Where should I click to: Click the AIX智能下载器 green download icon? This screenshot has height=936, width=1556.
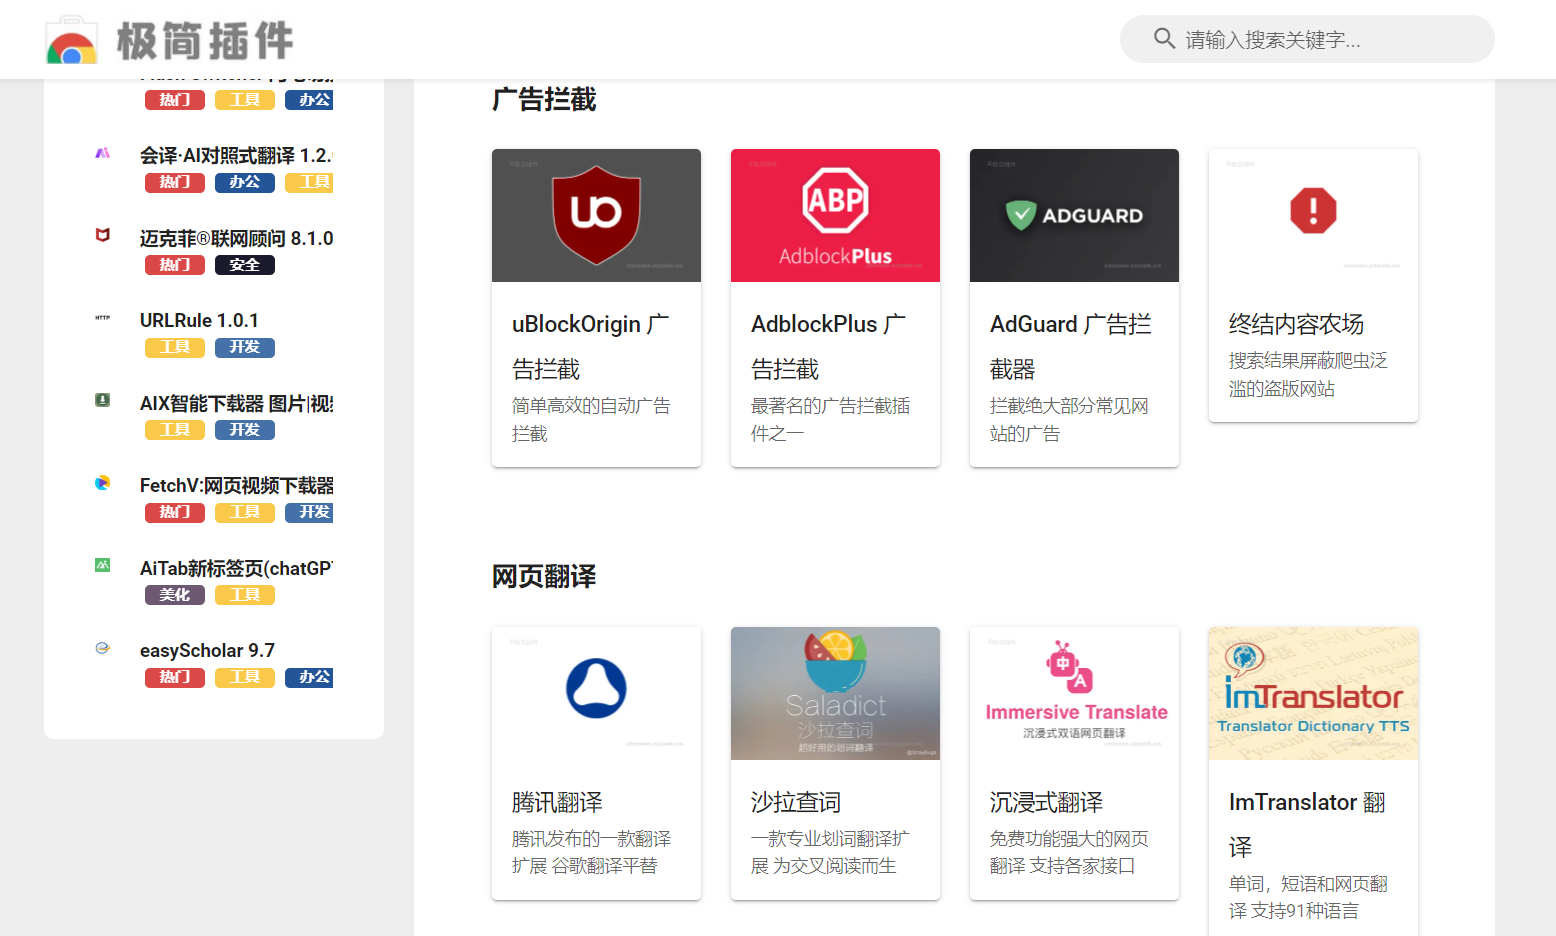click(x=102, y=400)
